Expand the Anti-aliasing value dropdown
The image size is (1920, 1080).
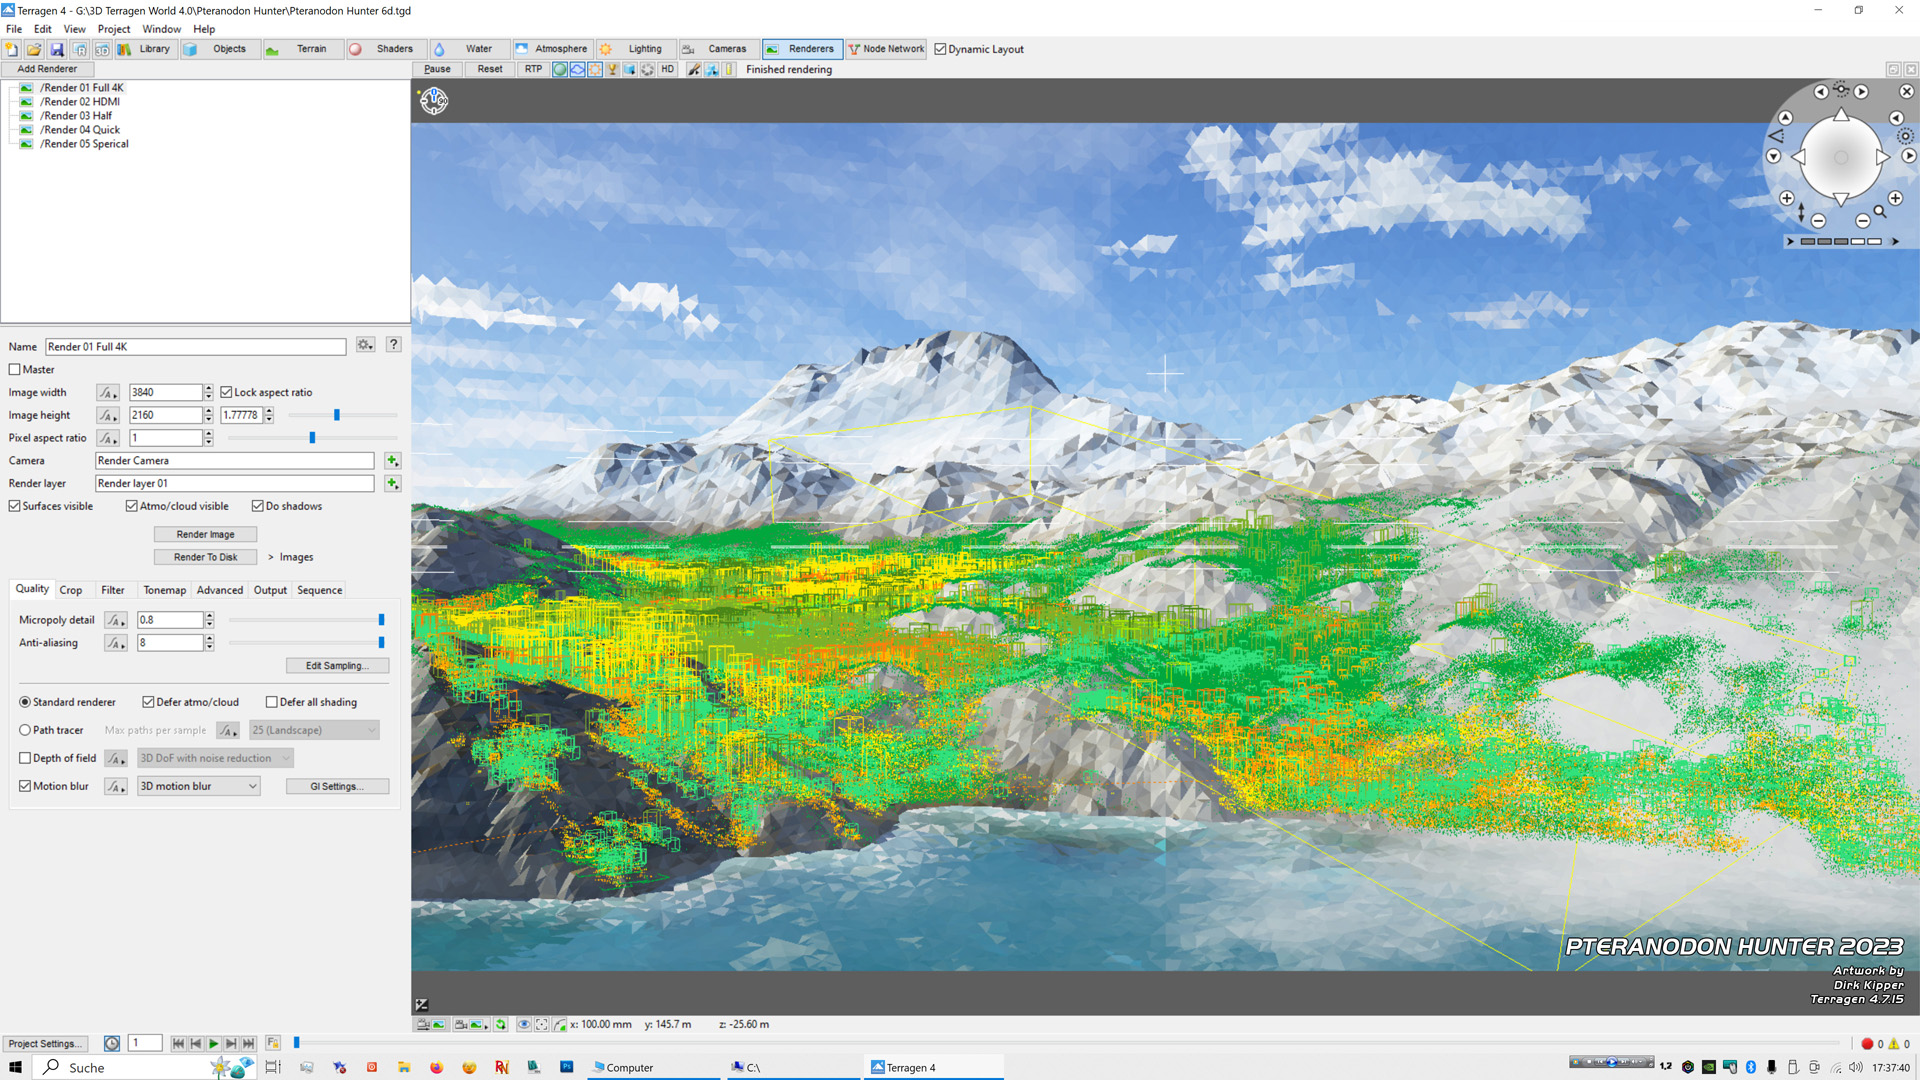(115, 642)
